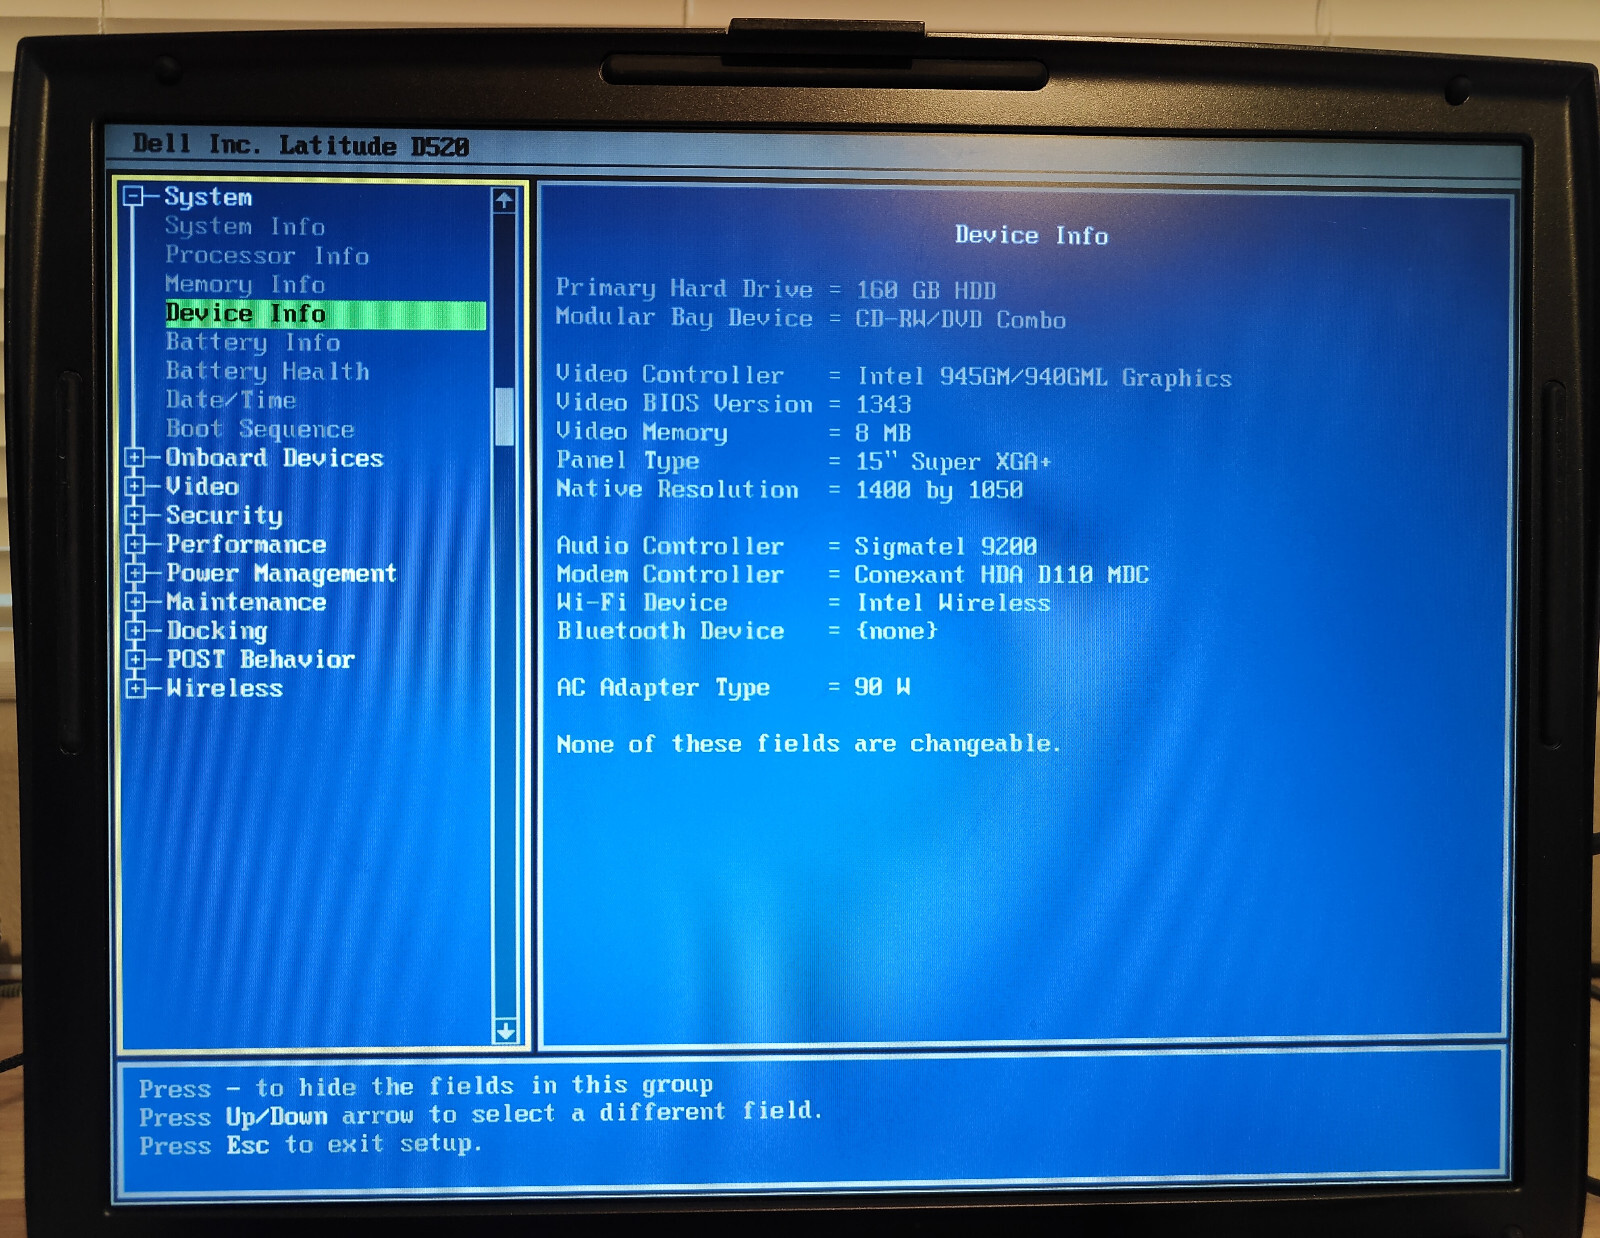
Task: Click the 'Conexant HDA D110 MDC' value
Action: pyautogui.click(x=1002, y=575)
